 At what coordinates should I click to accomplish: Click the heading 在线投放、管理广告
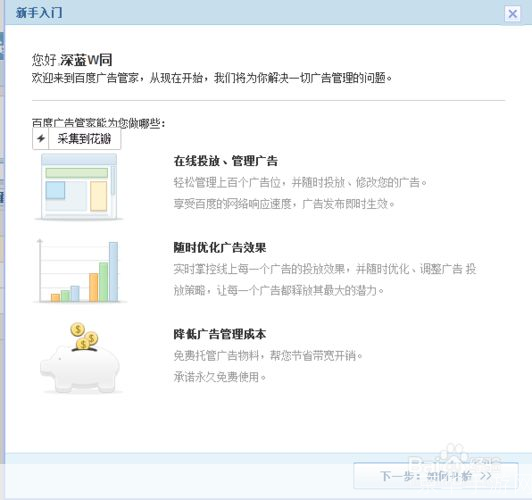pos(226,161)
